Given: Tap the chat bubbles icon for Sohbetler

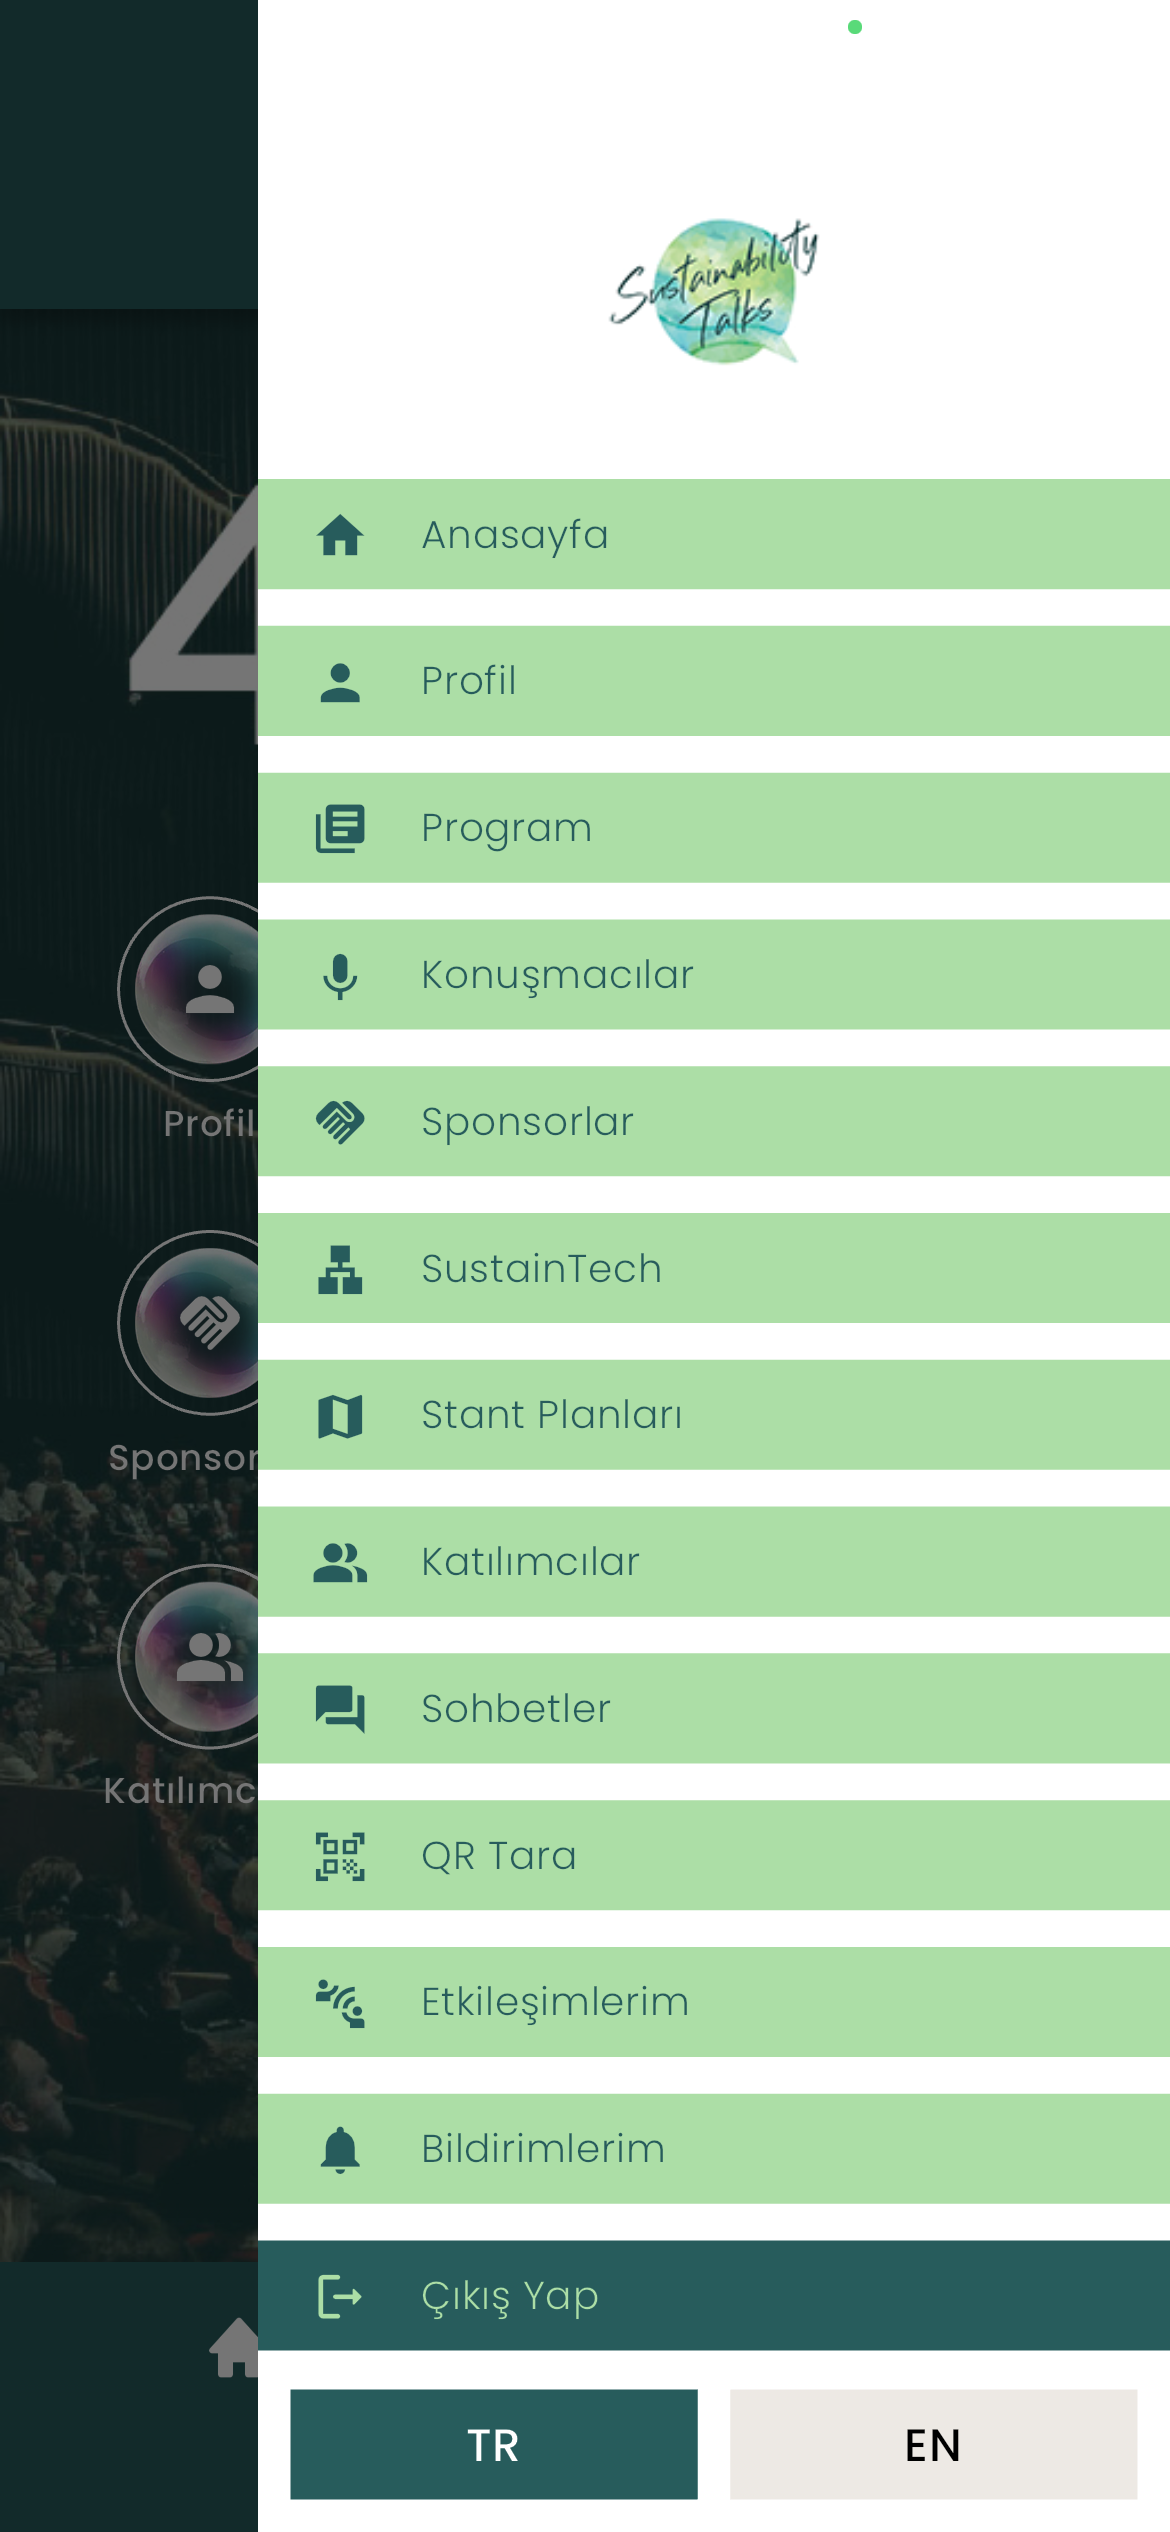Looking at the screenshot, I should click(x=340, y=1709).
